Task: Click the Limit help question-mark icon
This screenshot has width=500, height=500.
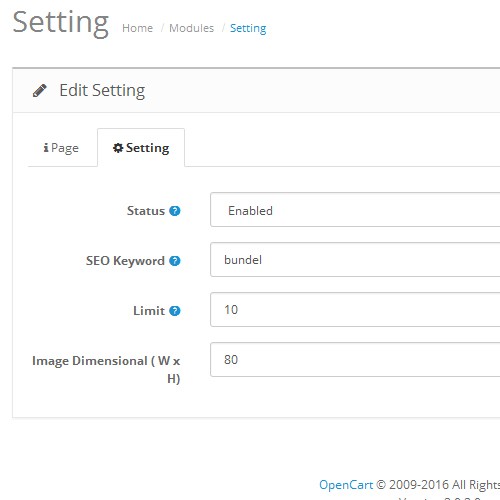Action: pos(175,311)
